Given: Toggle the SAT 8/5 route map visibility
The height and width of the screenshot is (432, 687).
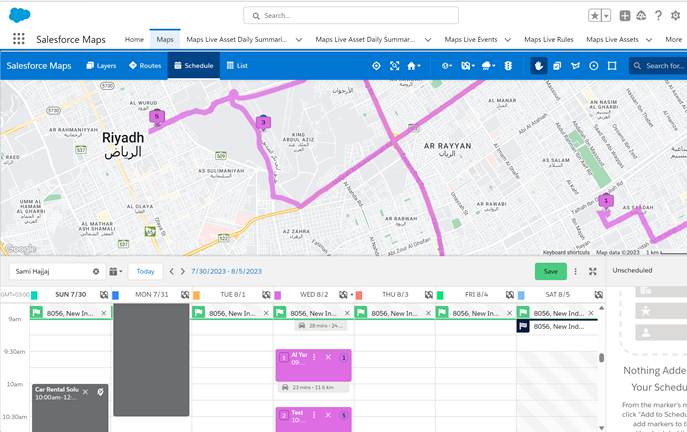Looking at the screenshot, I should [598, 295].
